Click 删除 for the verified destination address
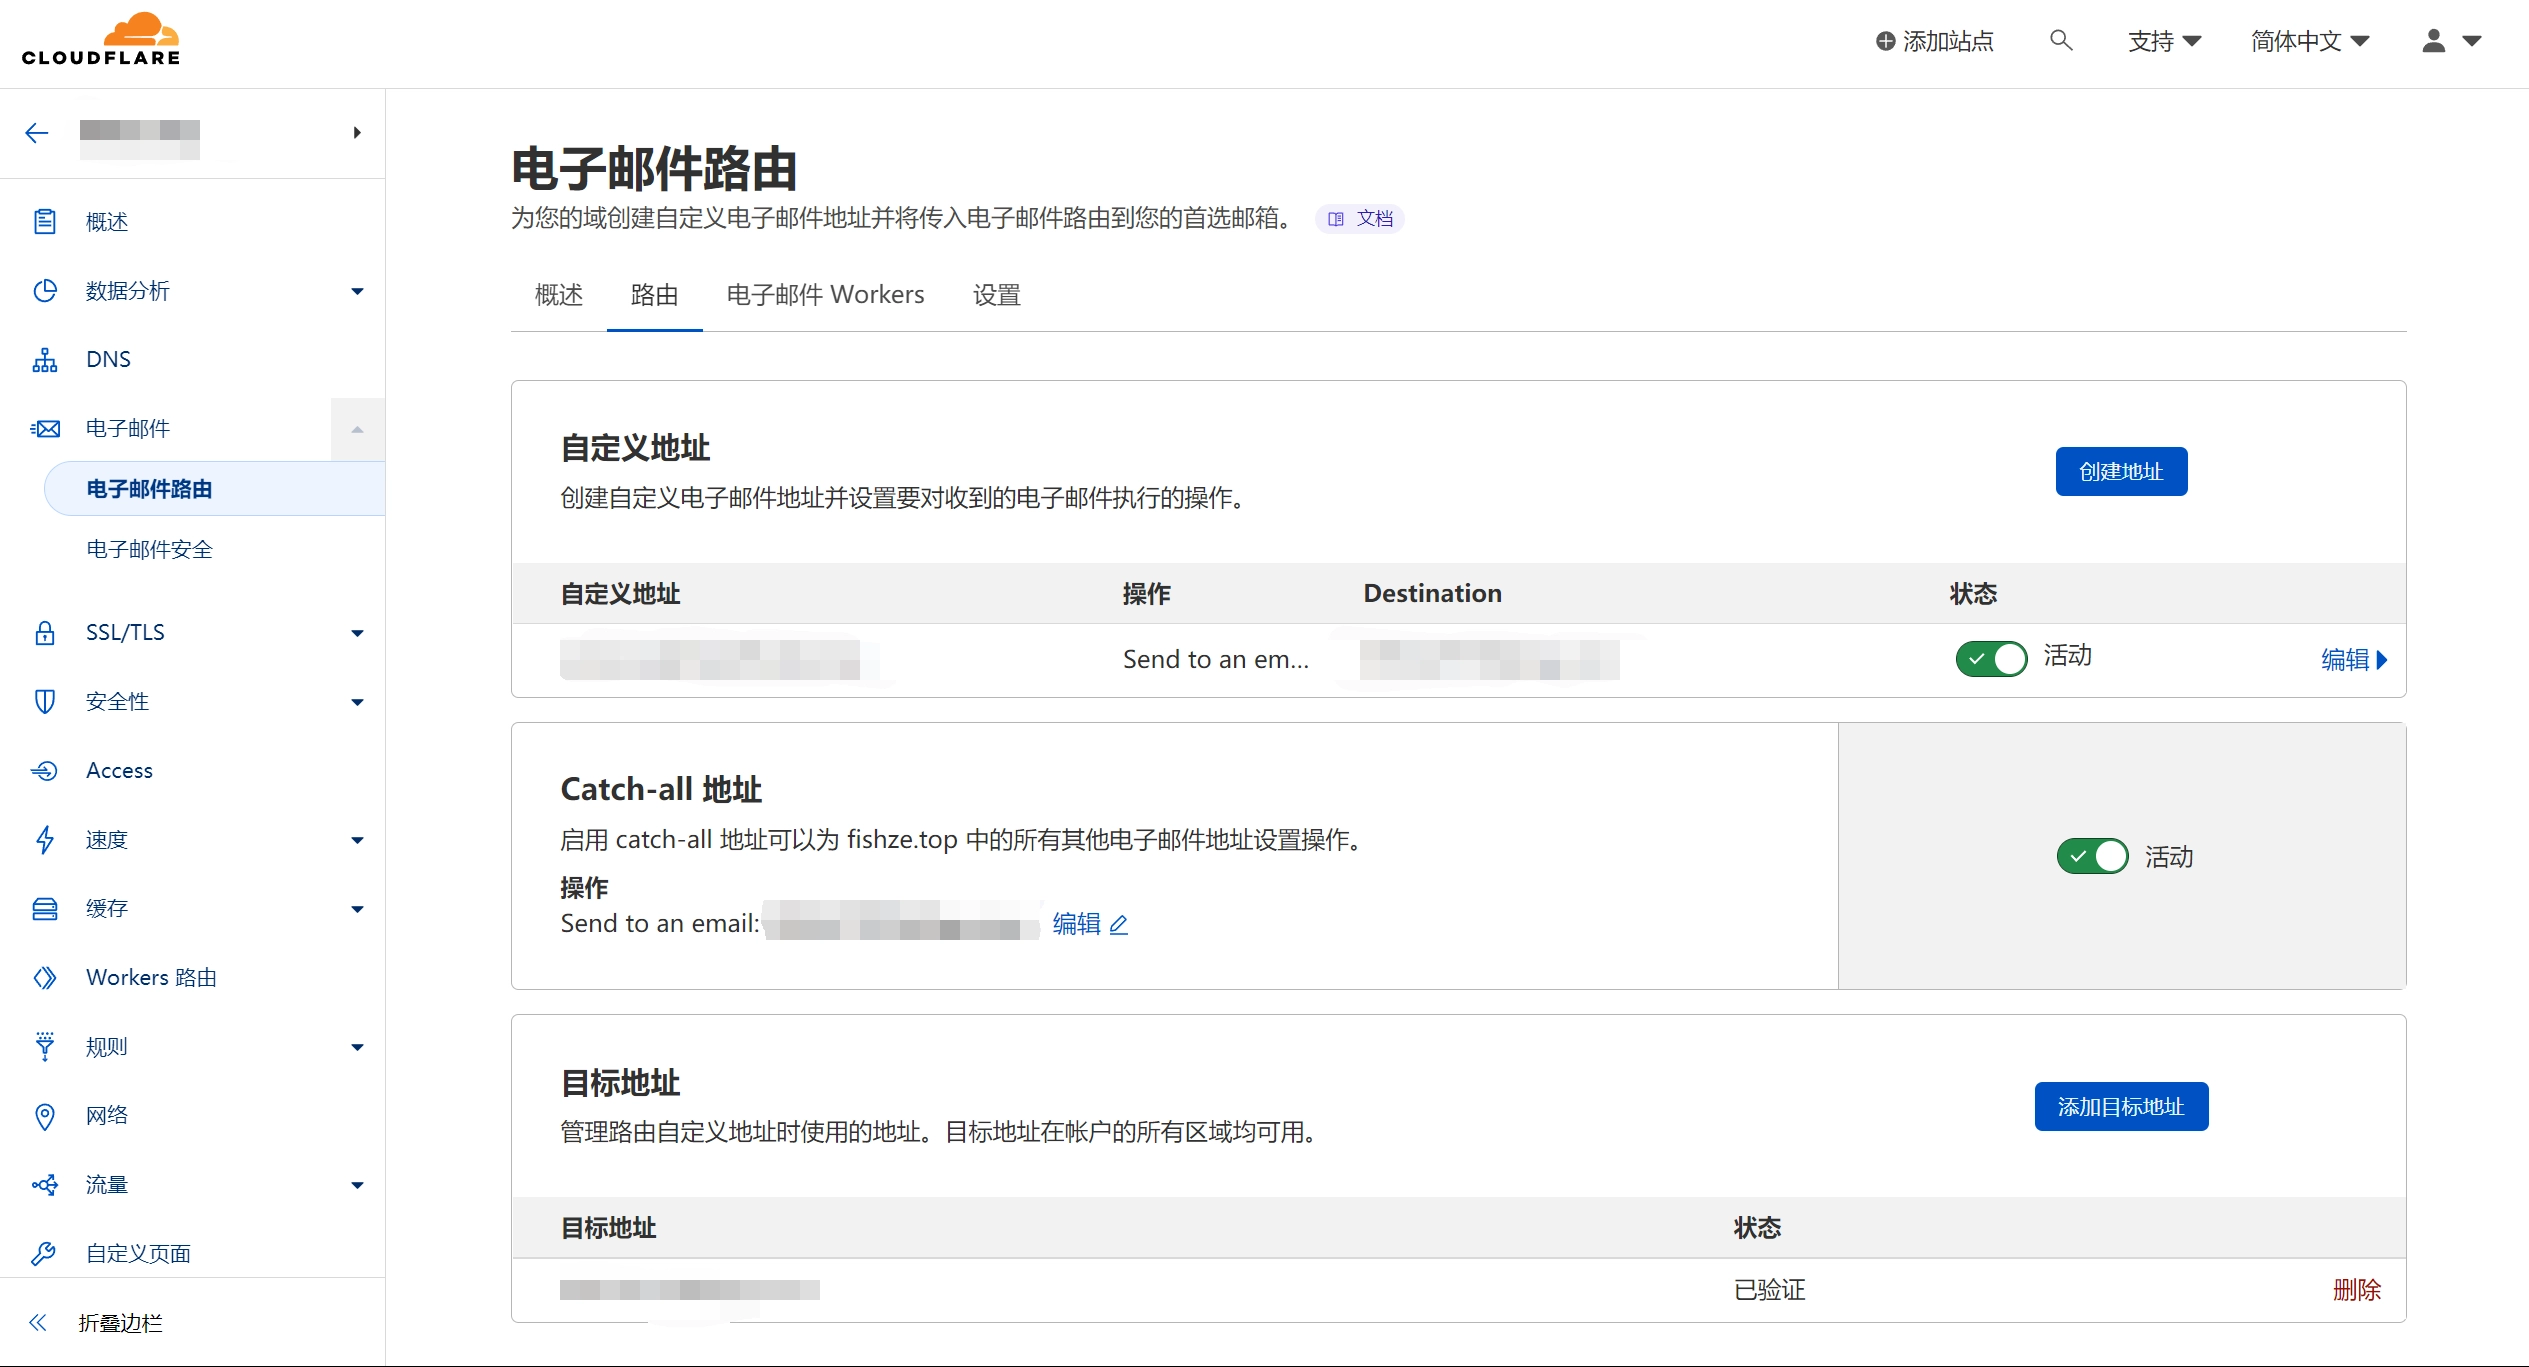Viewport: 2529px width, 1367px height. click(2356, 1290)
